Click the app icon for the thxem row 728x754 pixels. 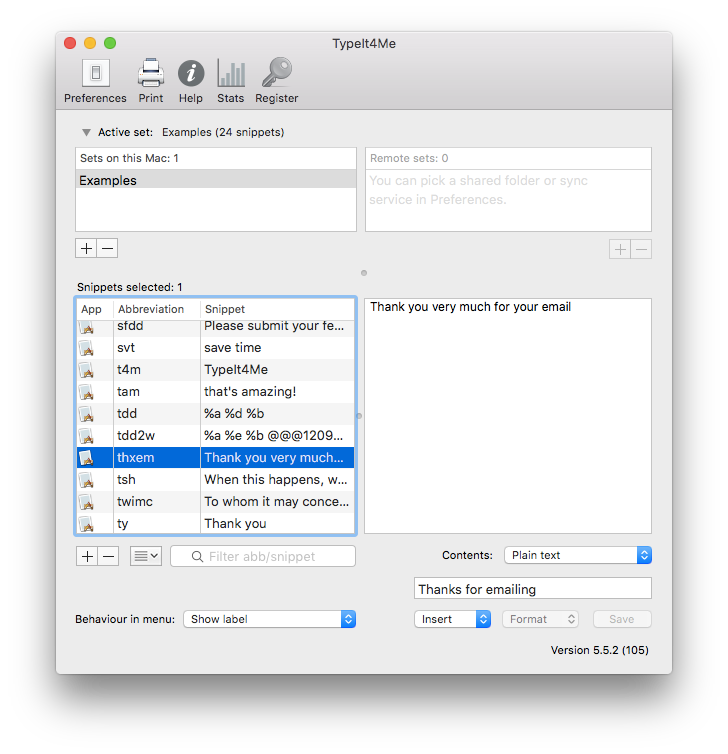[87, 458]
